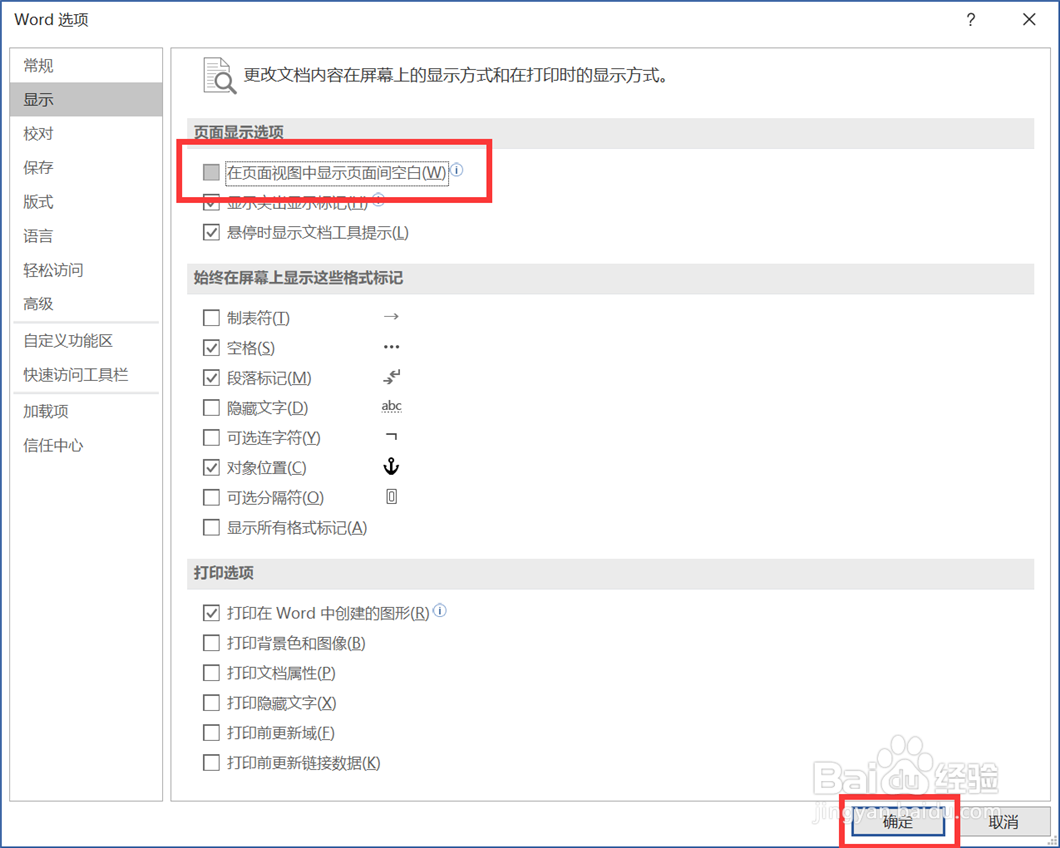Open the 版式 options category
The height and width of the screenshot is (848, 1060).
[x=86, y=202]
